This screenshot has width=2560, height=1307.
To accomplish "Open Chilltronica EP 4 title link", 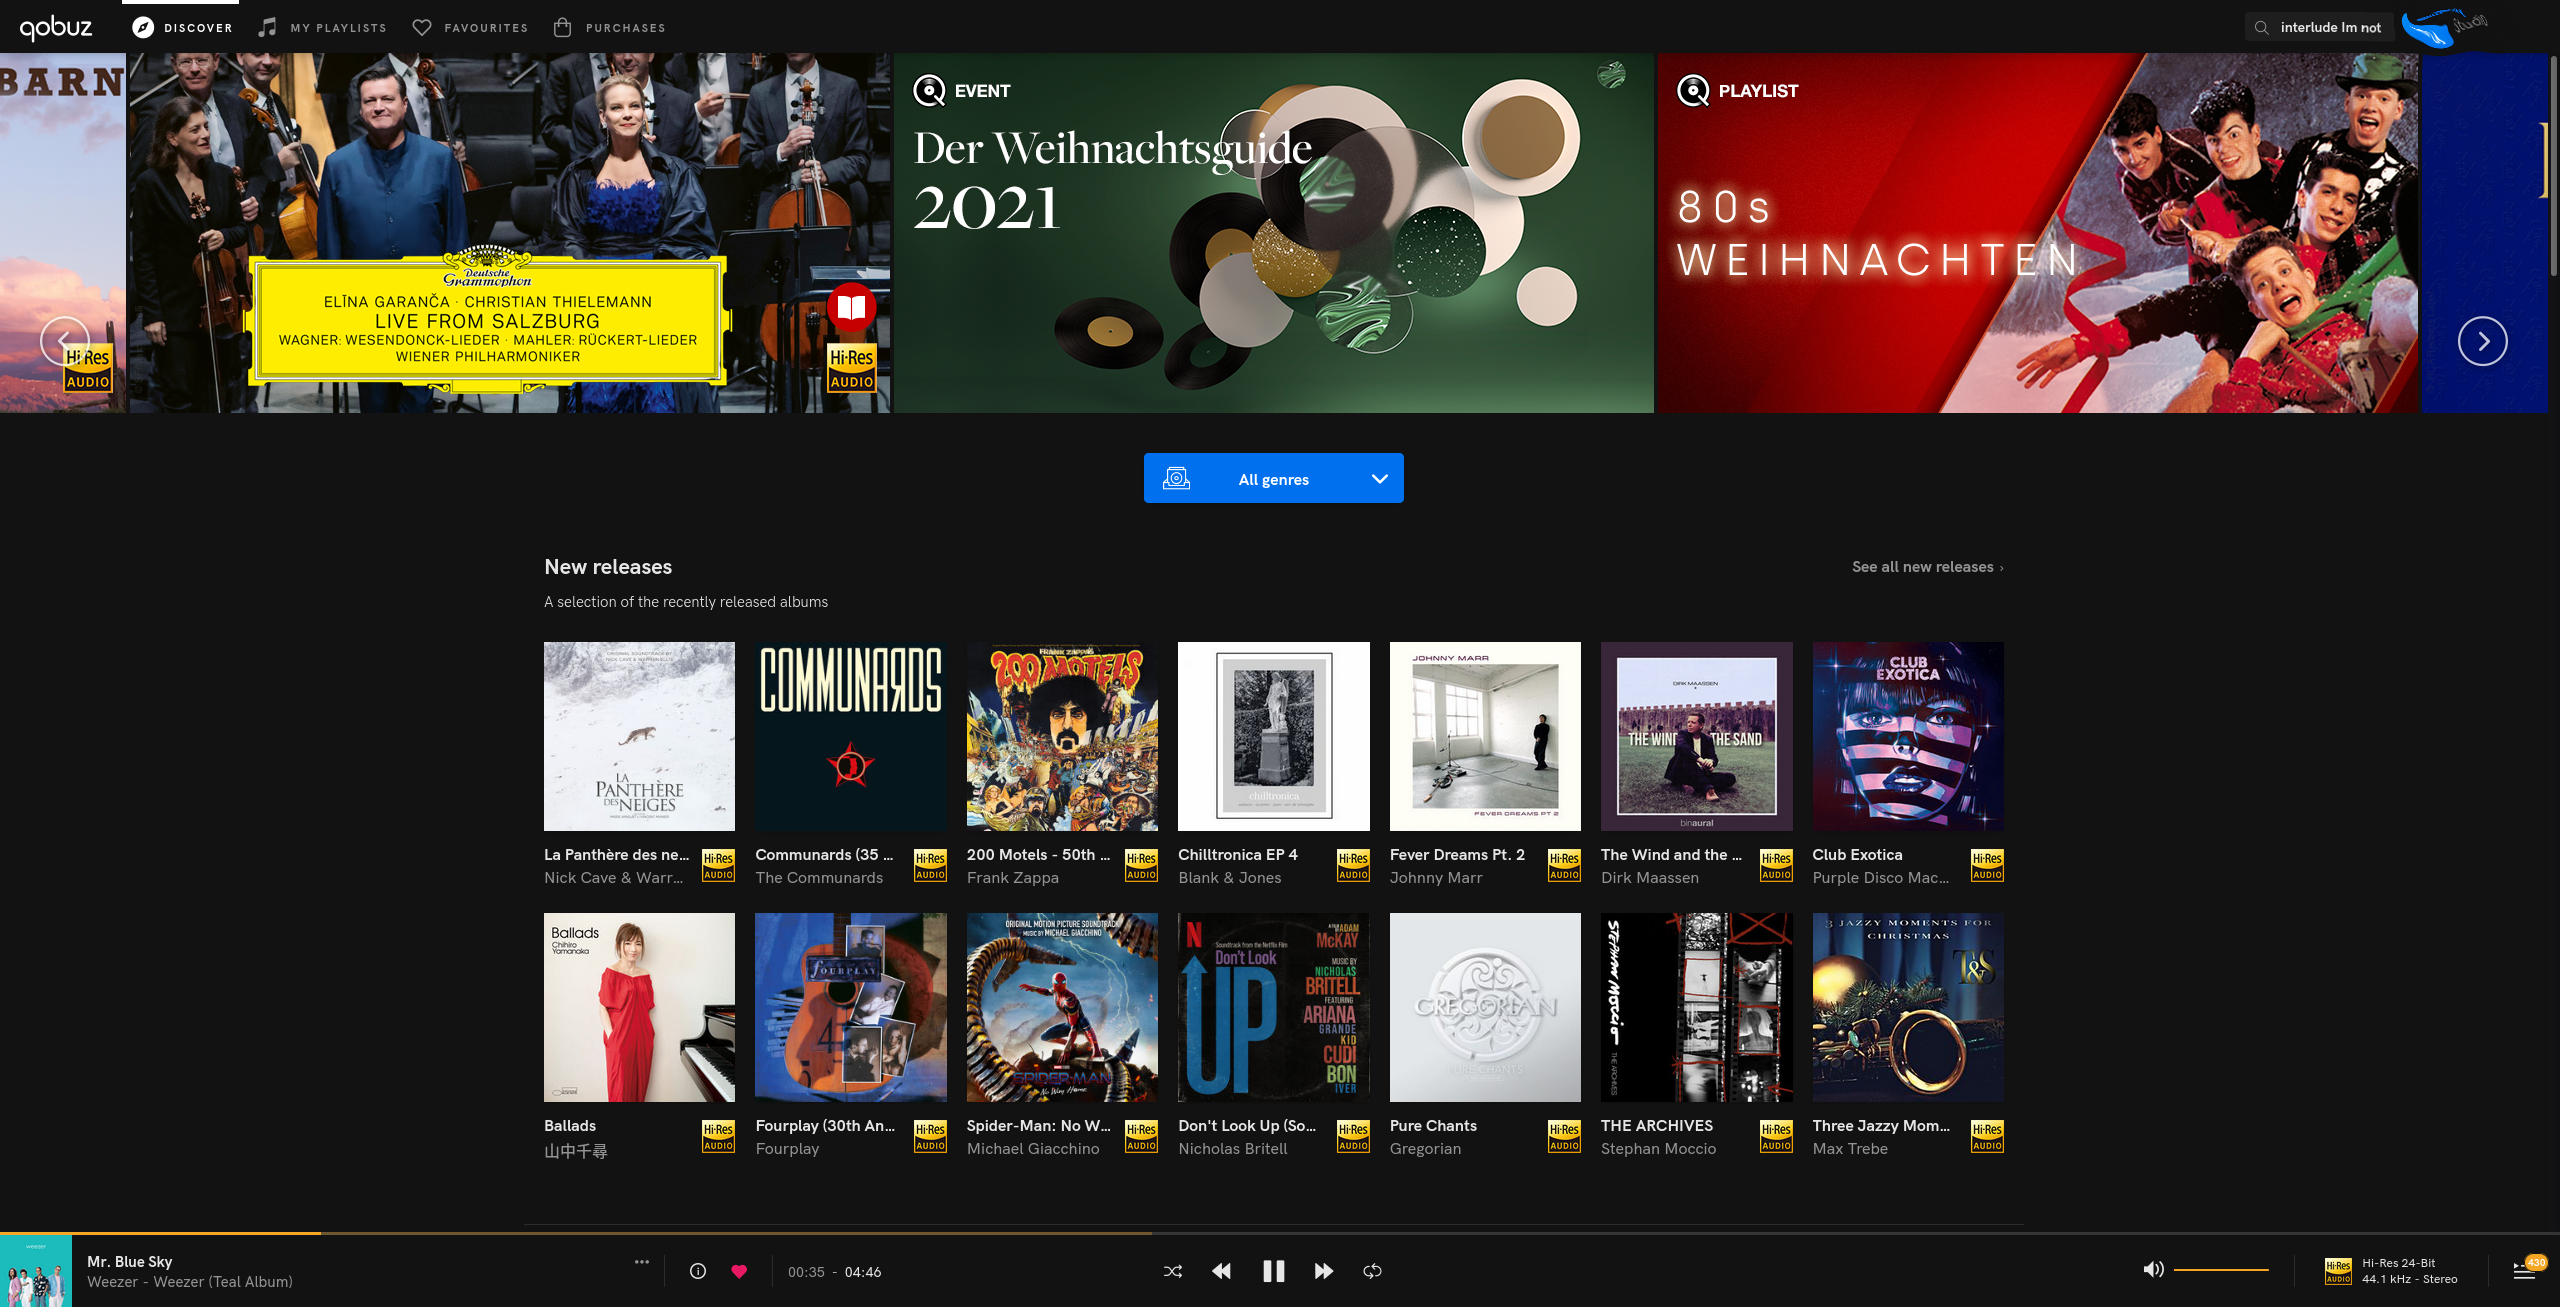I will click(1237, 855).
